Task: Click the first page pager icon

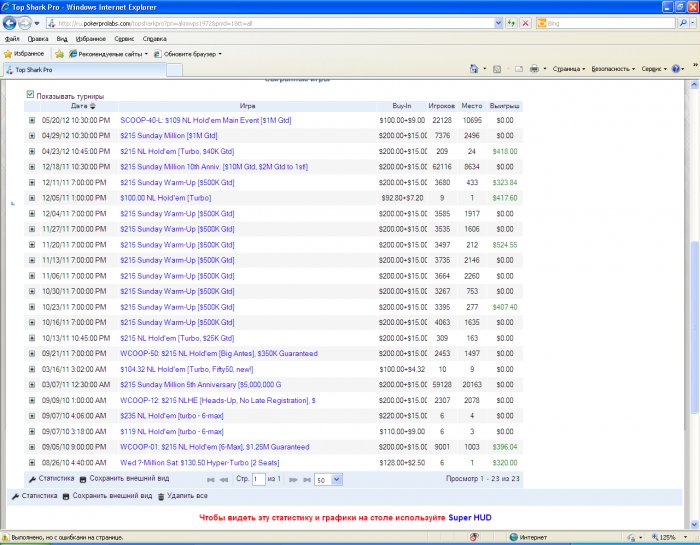Action: pyautogui.click(x=211, y=480)
